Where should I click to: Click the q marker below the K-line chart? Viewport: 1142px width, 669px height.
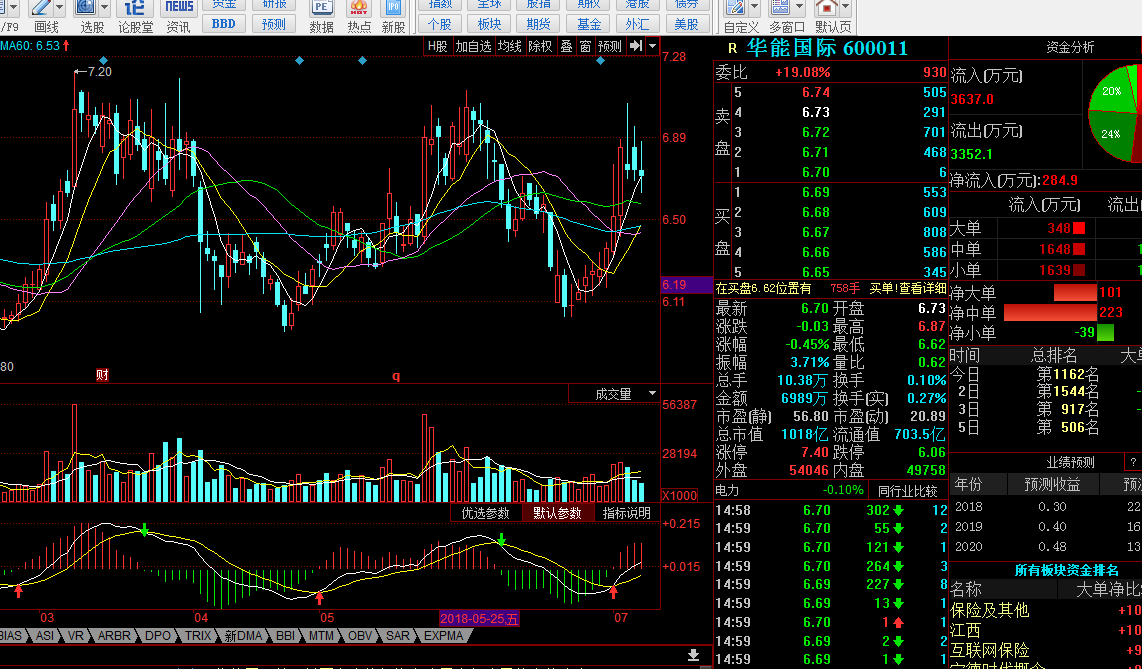[396, 376]
